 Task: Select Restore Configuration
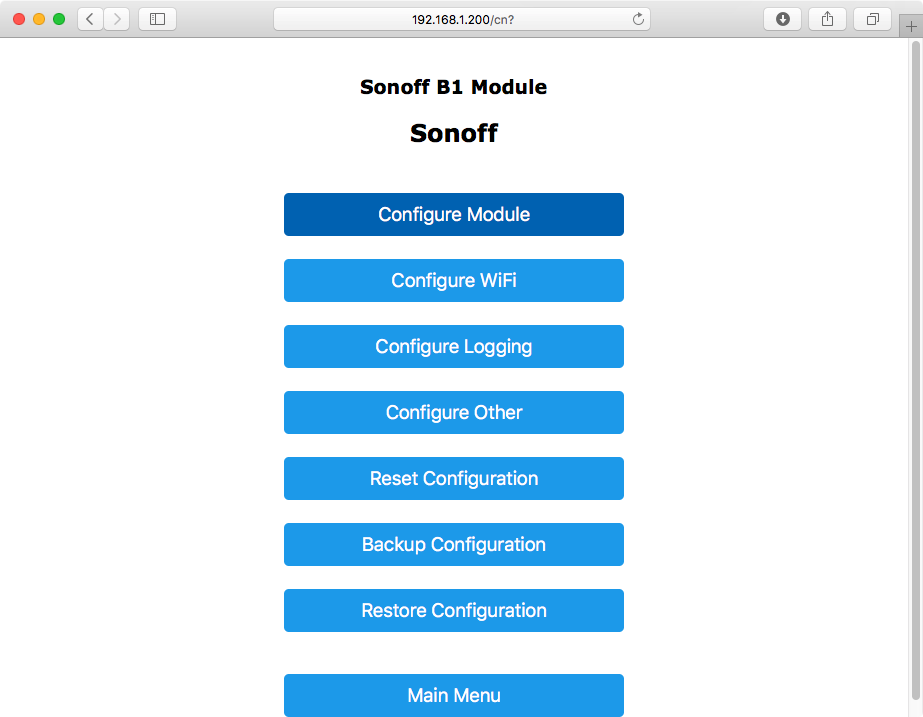point(454,610)
